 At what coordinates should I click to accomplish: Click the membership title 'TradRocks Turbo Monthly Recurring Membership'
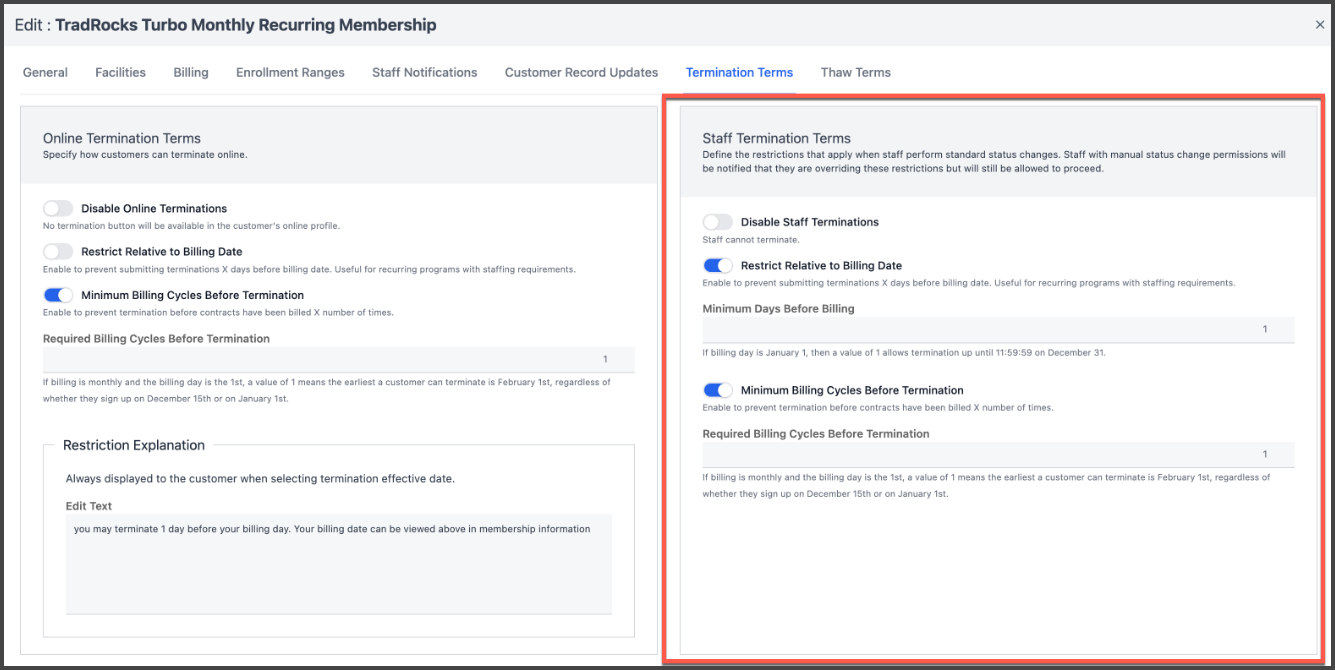tap(246, 25)
